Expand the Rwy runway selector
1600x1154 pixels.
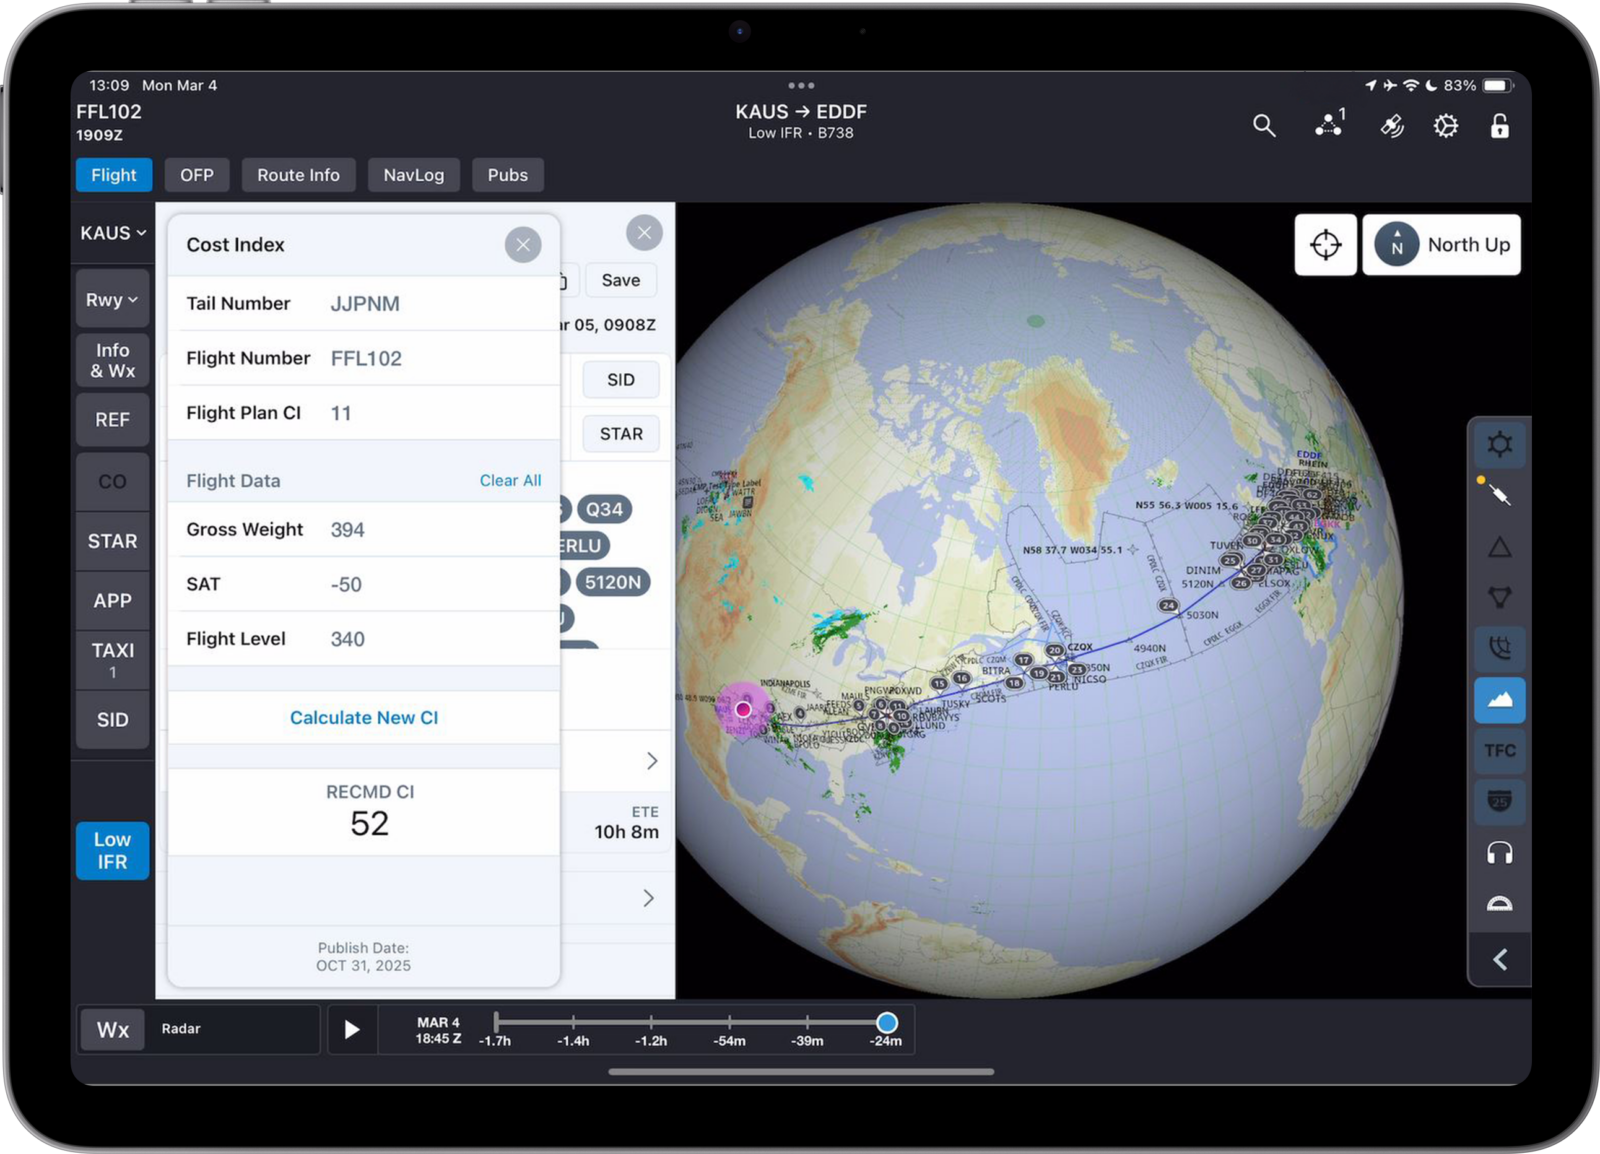coord(111,298)
